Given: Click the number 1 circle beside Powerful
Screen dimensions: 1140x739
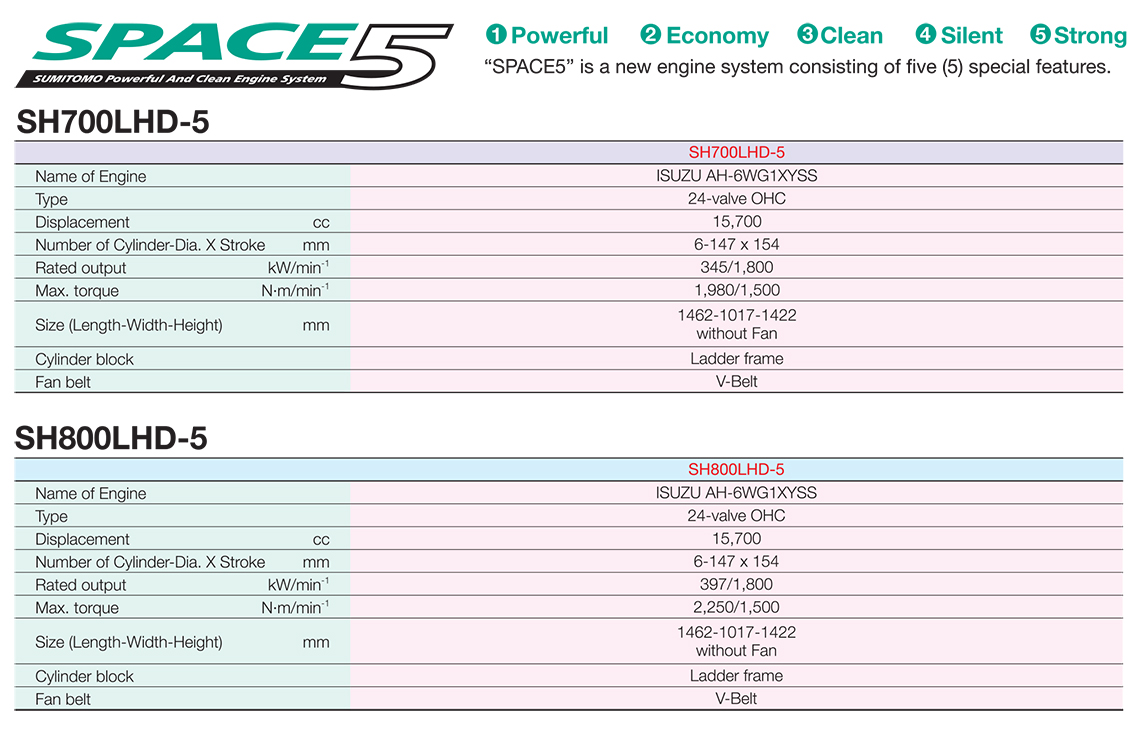Looking at the screenshot, I should tap(496, 36).
